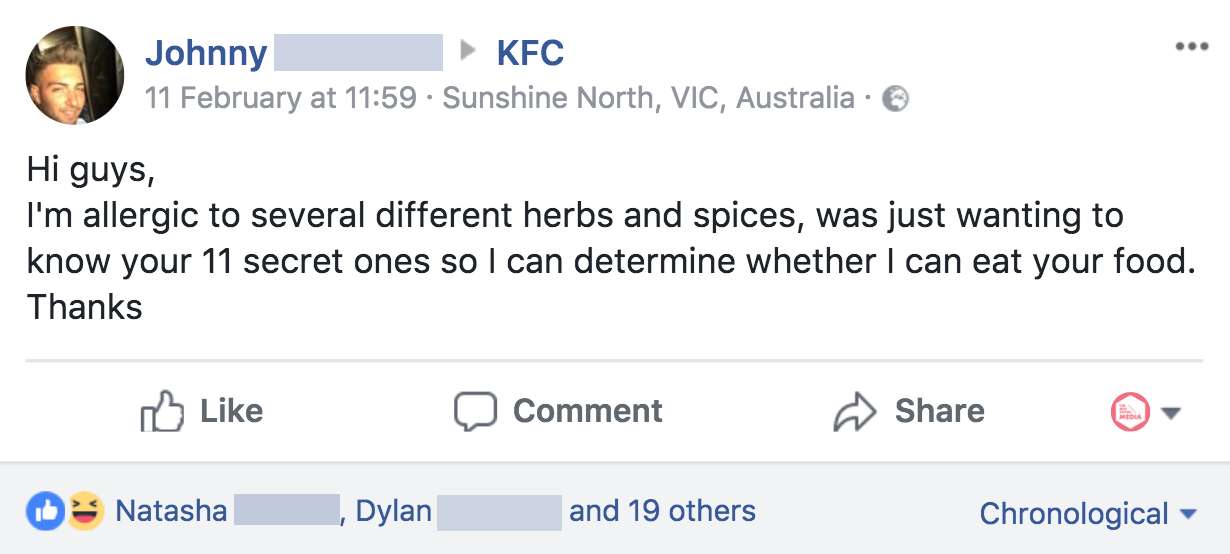Click the red page identity icon
This screenshot has width=1230, height=554.
click(1131, 411)
